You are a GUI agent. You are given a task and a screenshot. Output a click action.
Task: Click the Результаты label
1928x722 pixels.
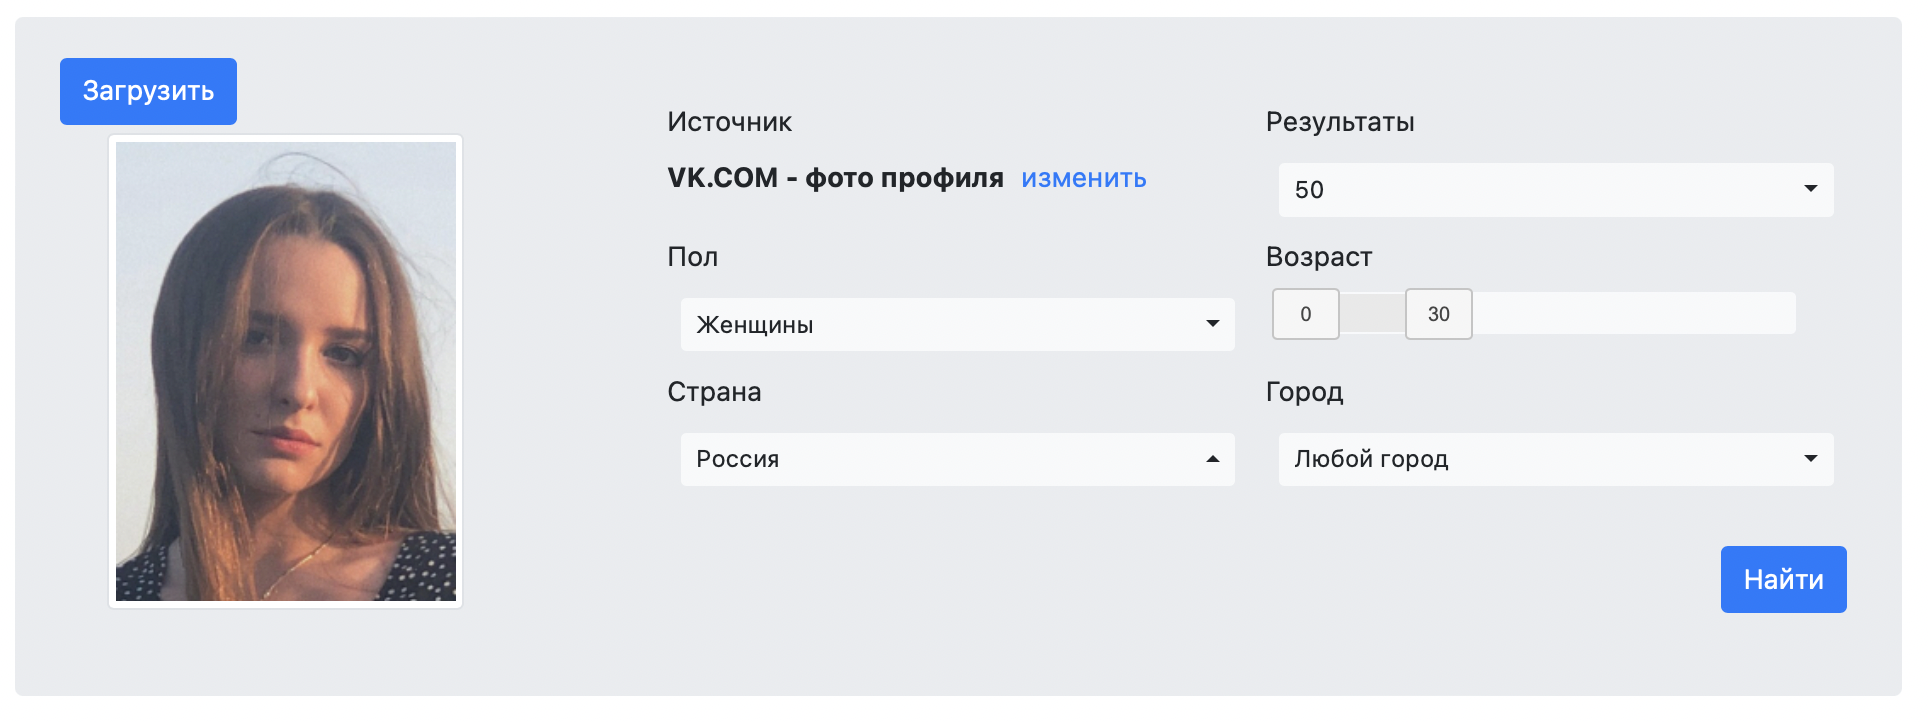(x=1340, y=122)
